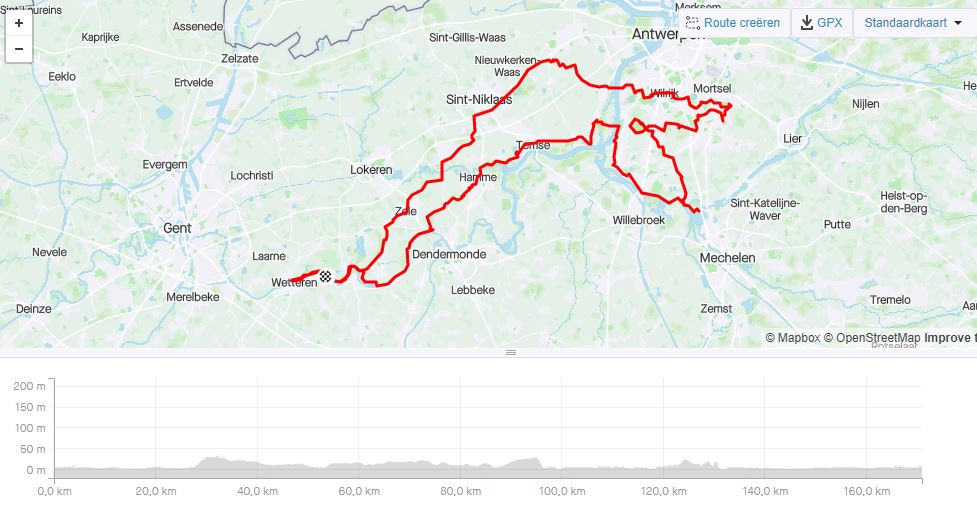This screenshot has height=515, width=977.
Task: Click the checkered finish flag marker
Action: [325, 276]
